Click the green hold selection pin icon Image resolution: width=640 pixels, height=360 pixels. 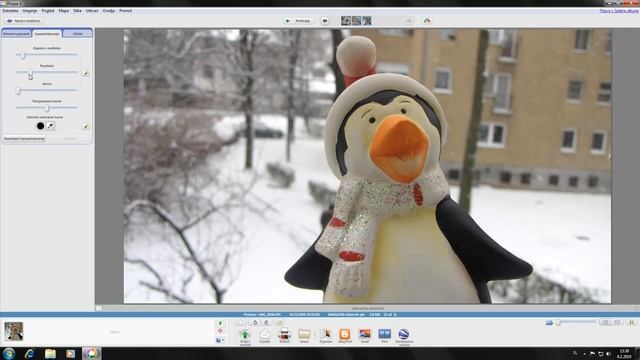[x=220, y=323]
